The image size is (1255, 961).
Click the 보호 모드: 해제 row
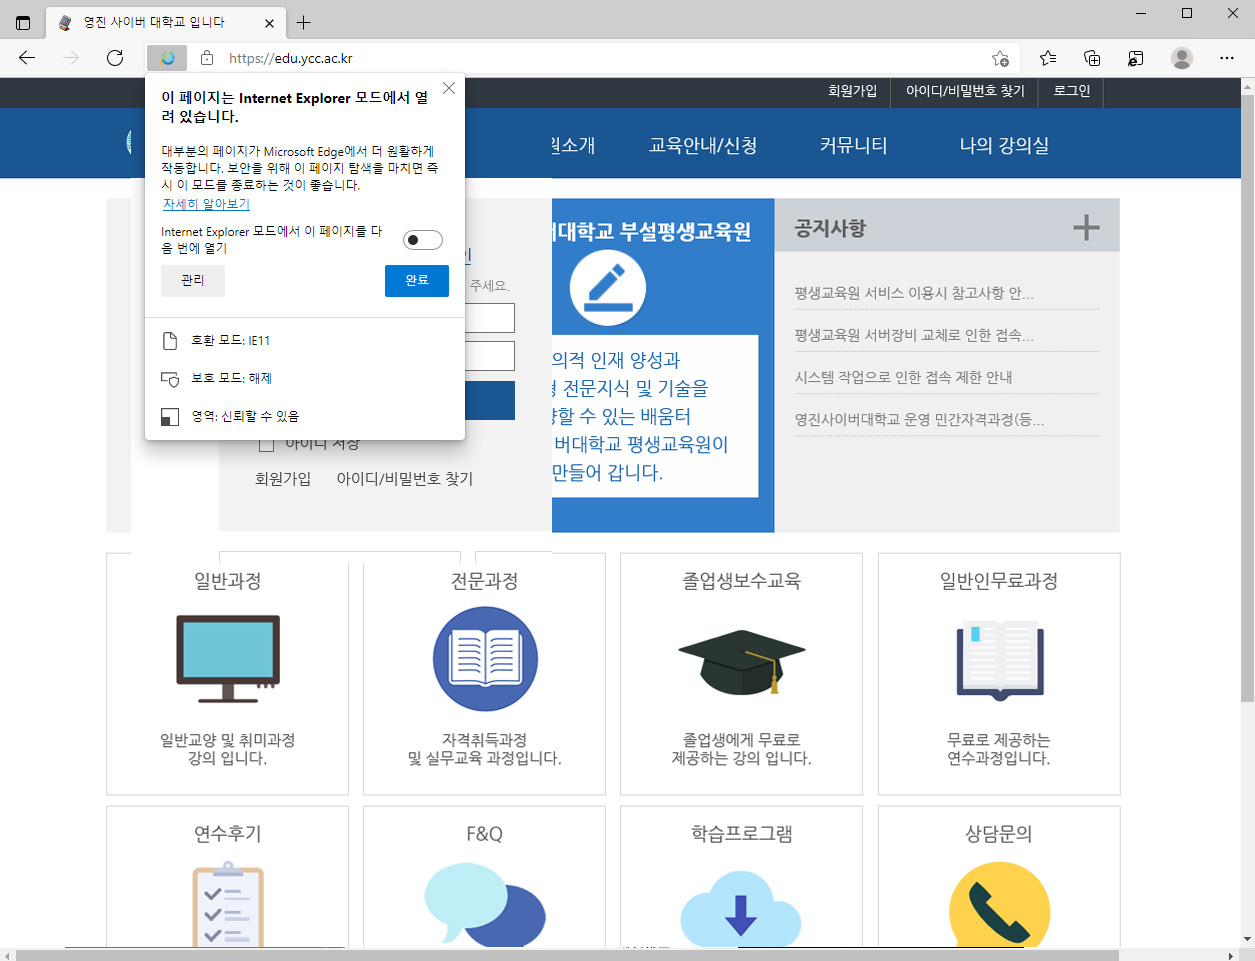point(304,378)
